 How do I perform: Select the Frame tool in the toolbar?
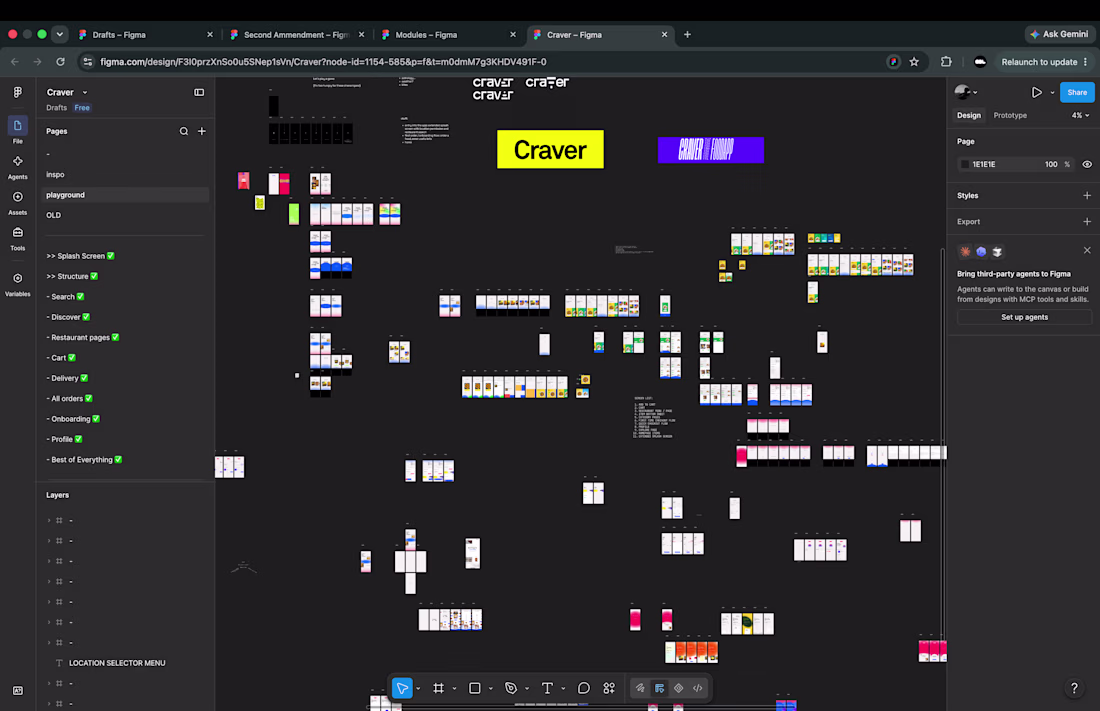point(438,688)
